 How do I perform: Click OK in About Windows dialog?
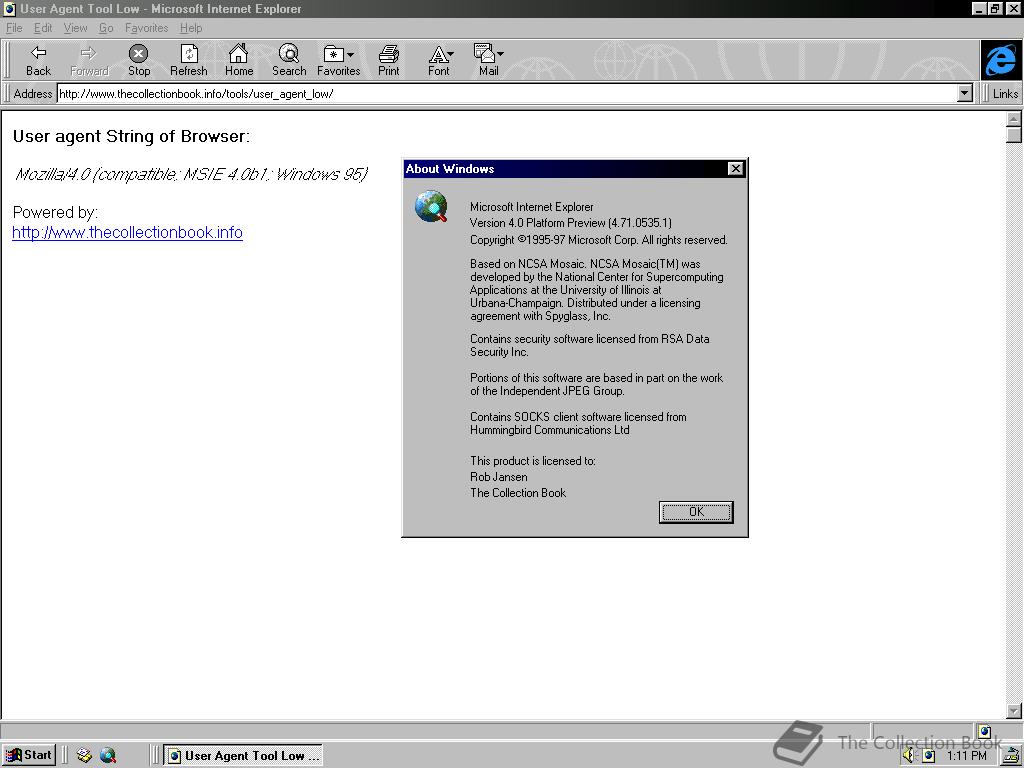(696, 512)
